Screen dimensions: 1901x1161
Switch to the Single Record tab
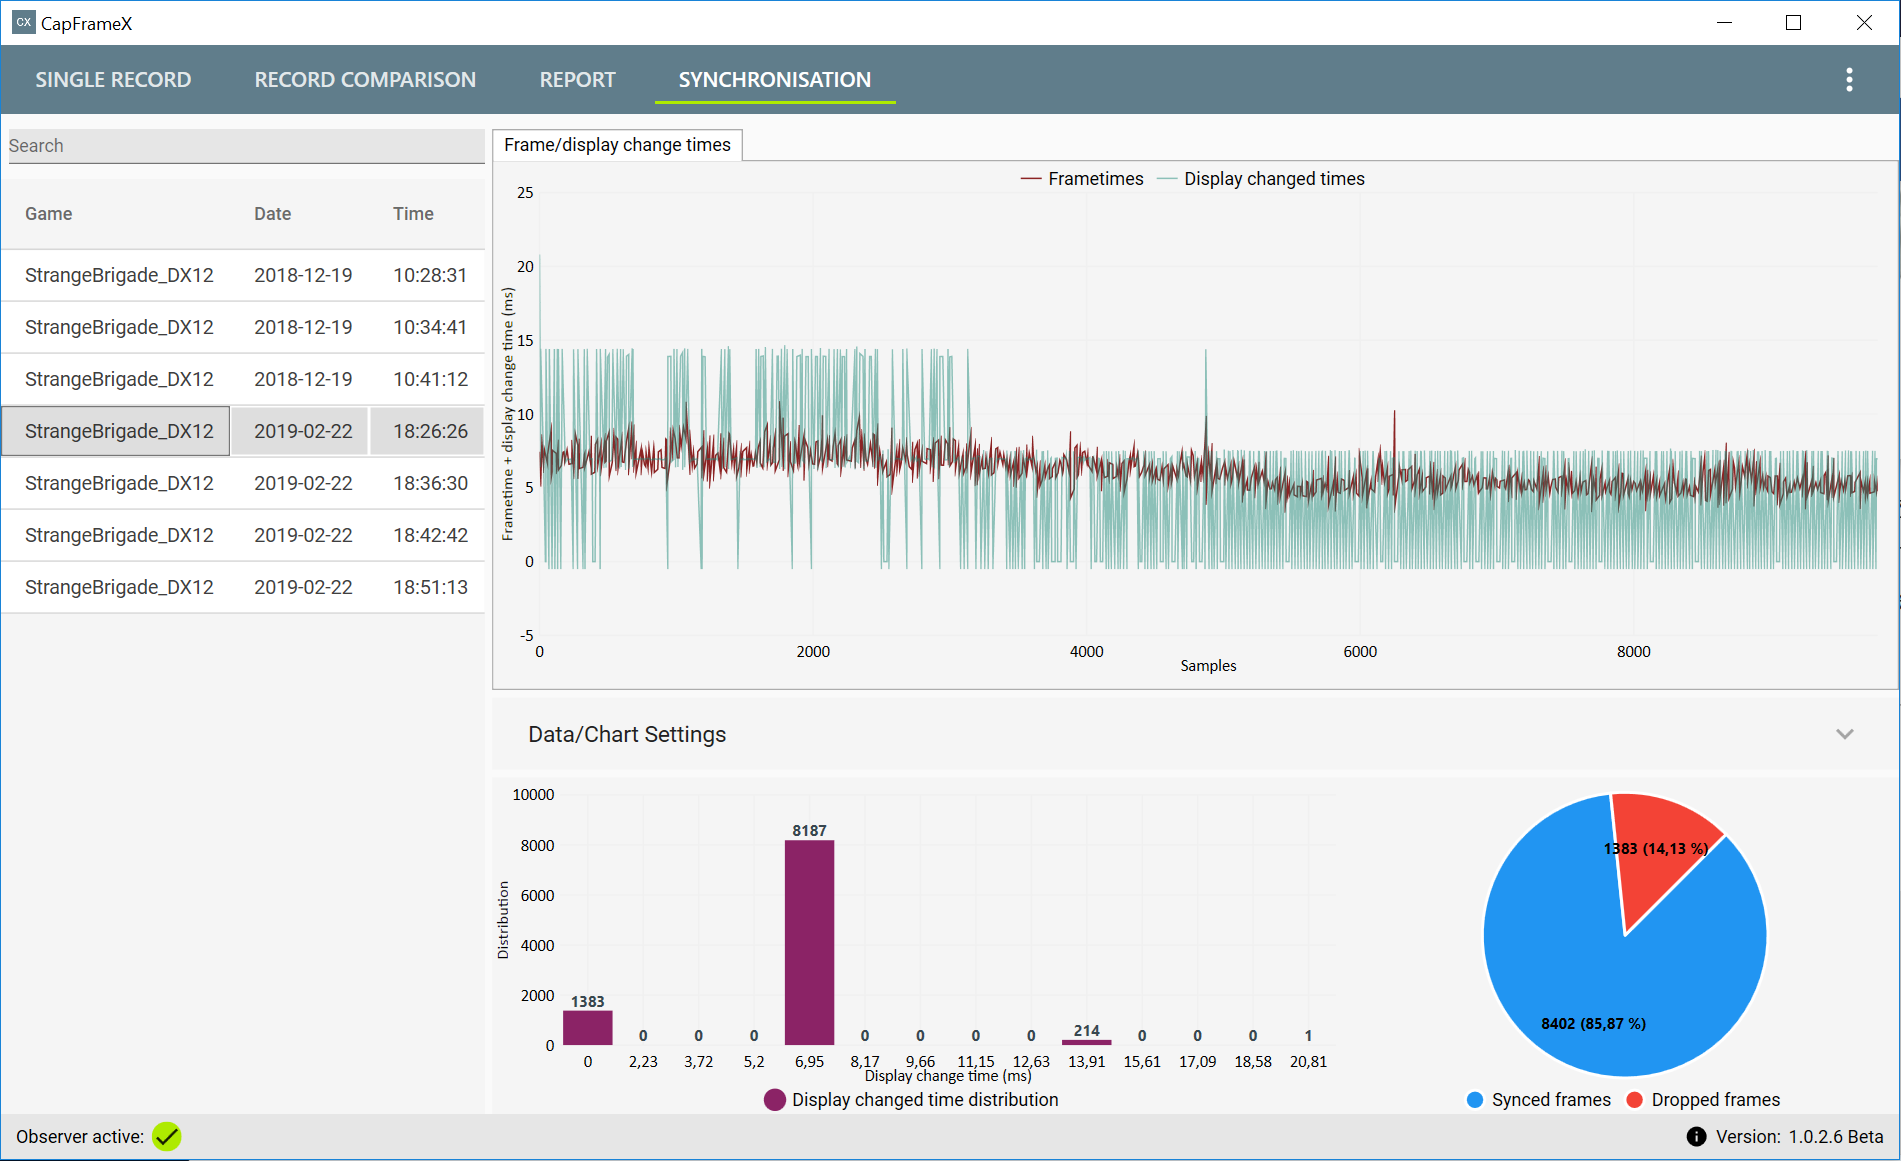113,80
